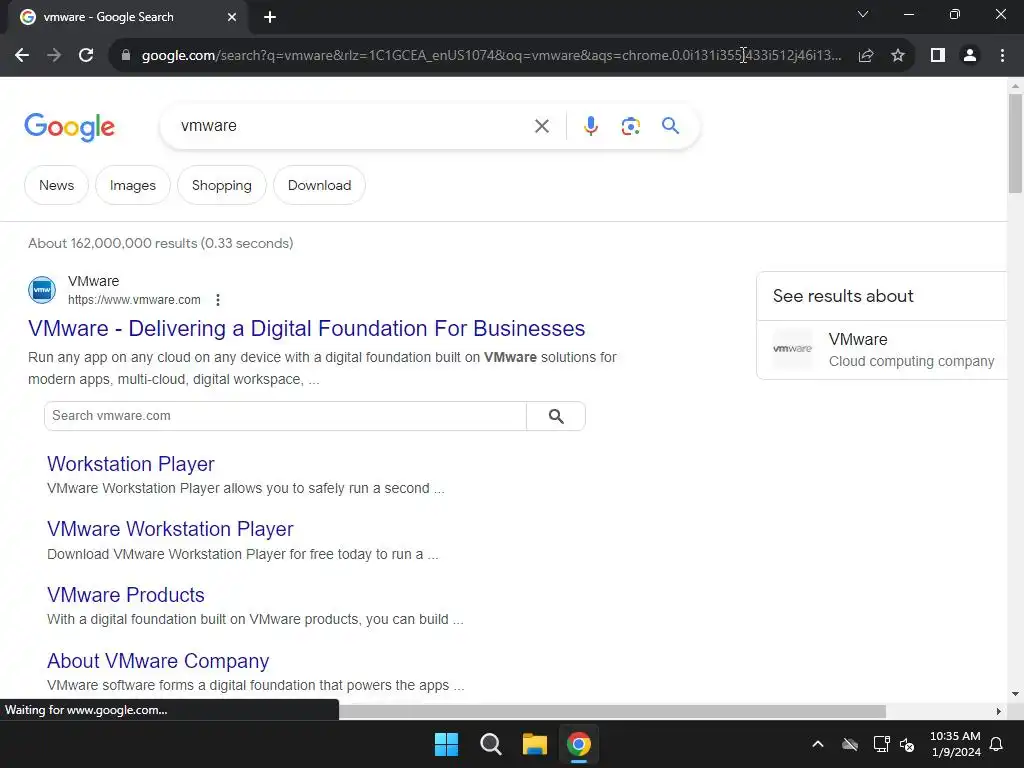
Task: Open Chrome's three-dot menu
Action: coord(1002,56)
